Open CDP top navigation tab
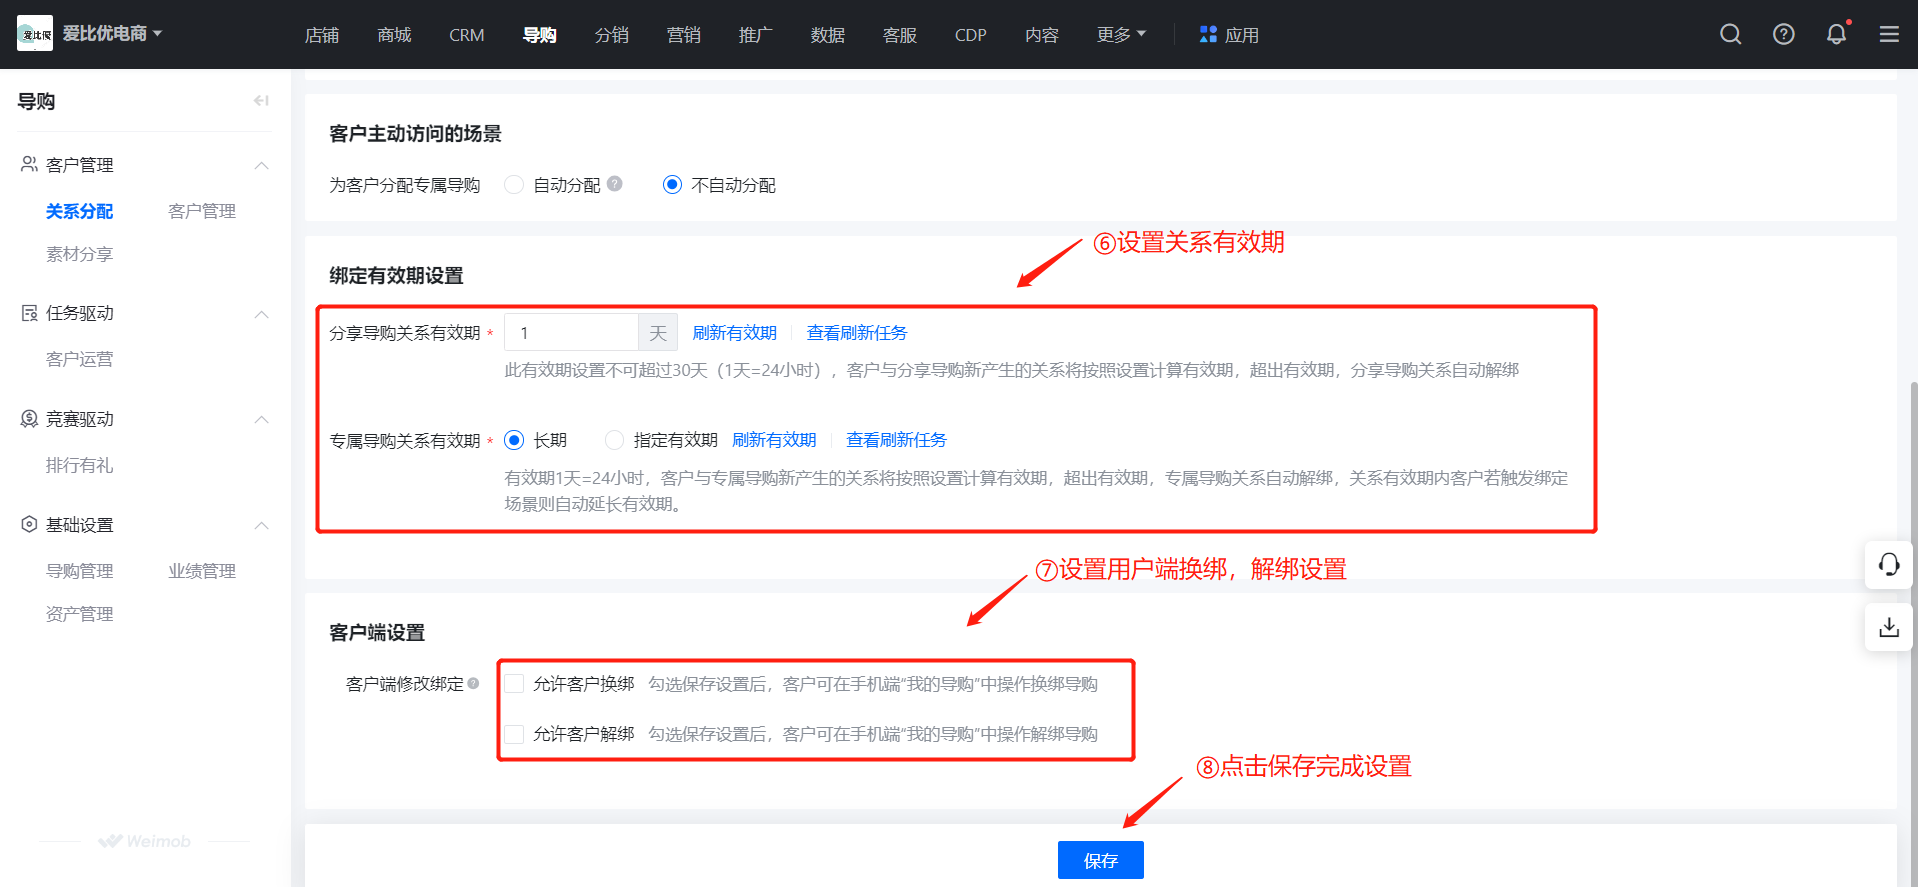 point(971,35)
